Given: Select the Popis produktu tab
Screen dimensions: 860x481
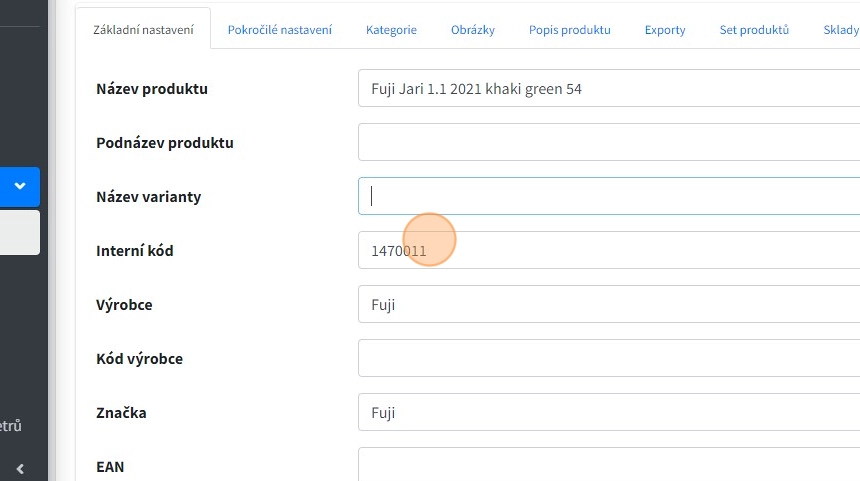Looking at the screenshot, I should click(x=569, y=30).
